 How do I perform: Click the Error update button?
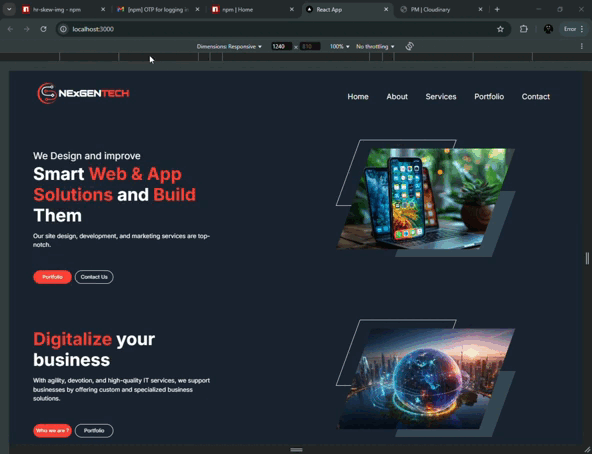[x=570, y=29]
